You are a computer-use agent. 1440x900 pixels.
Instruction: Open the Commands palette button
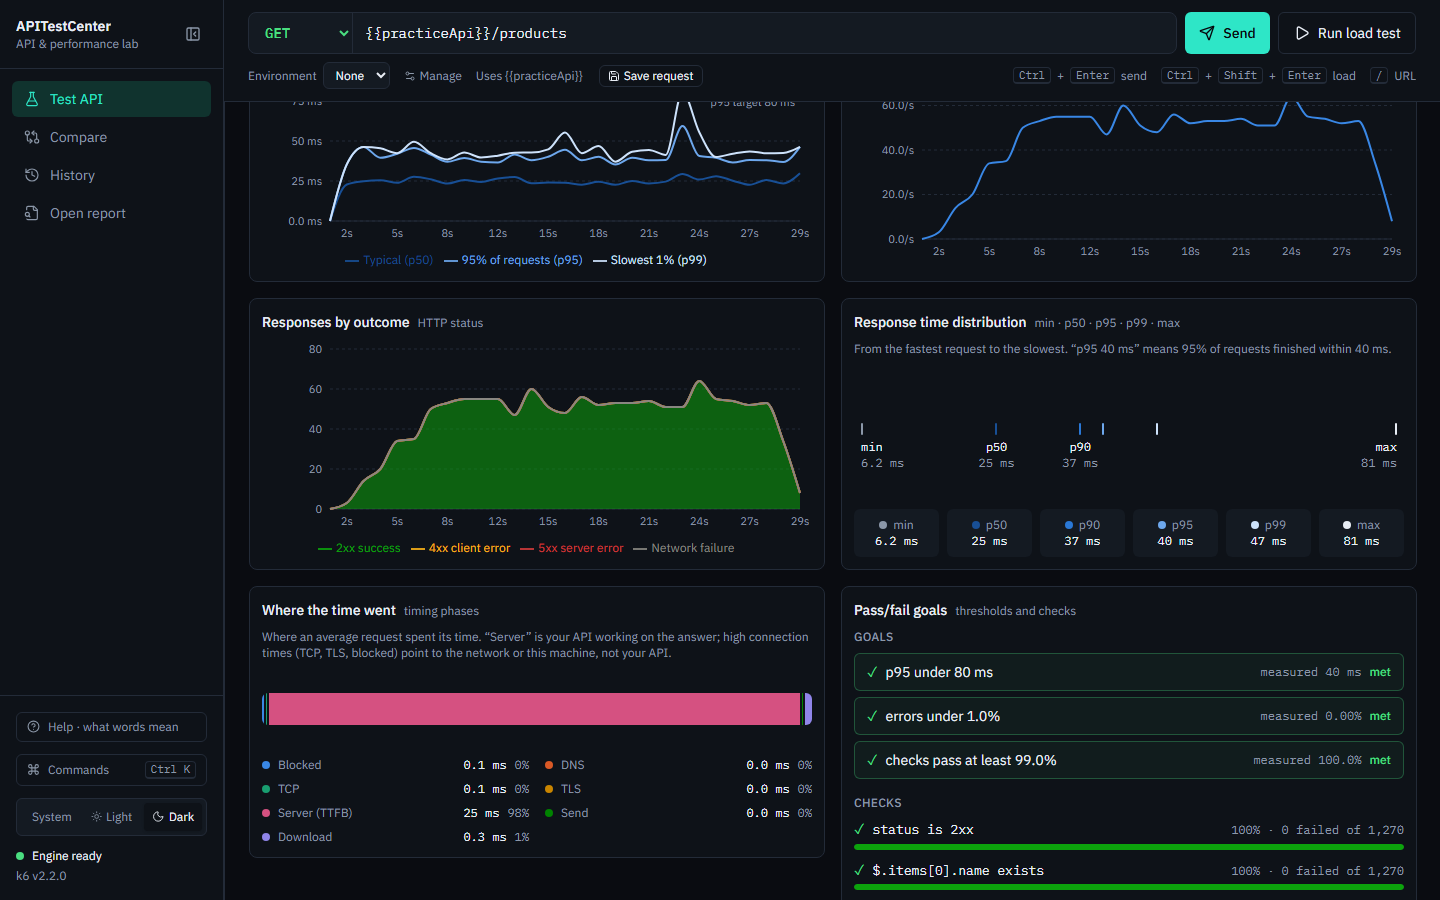pyautogui.click(x=111, y=770)
